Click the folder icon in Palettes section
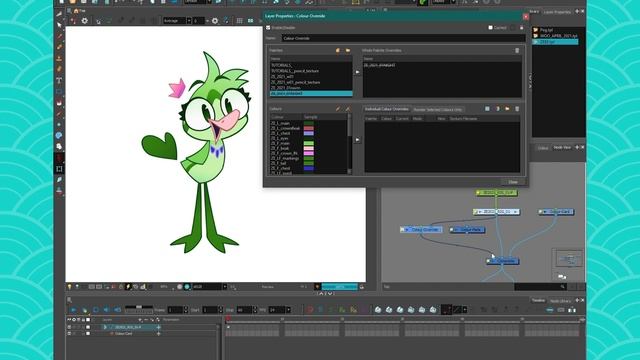 348,50
